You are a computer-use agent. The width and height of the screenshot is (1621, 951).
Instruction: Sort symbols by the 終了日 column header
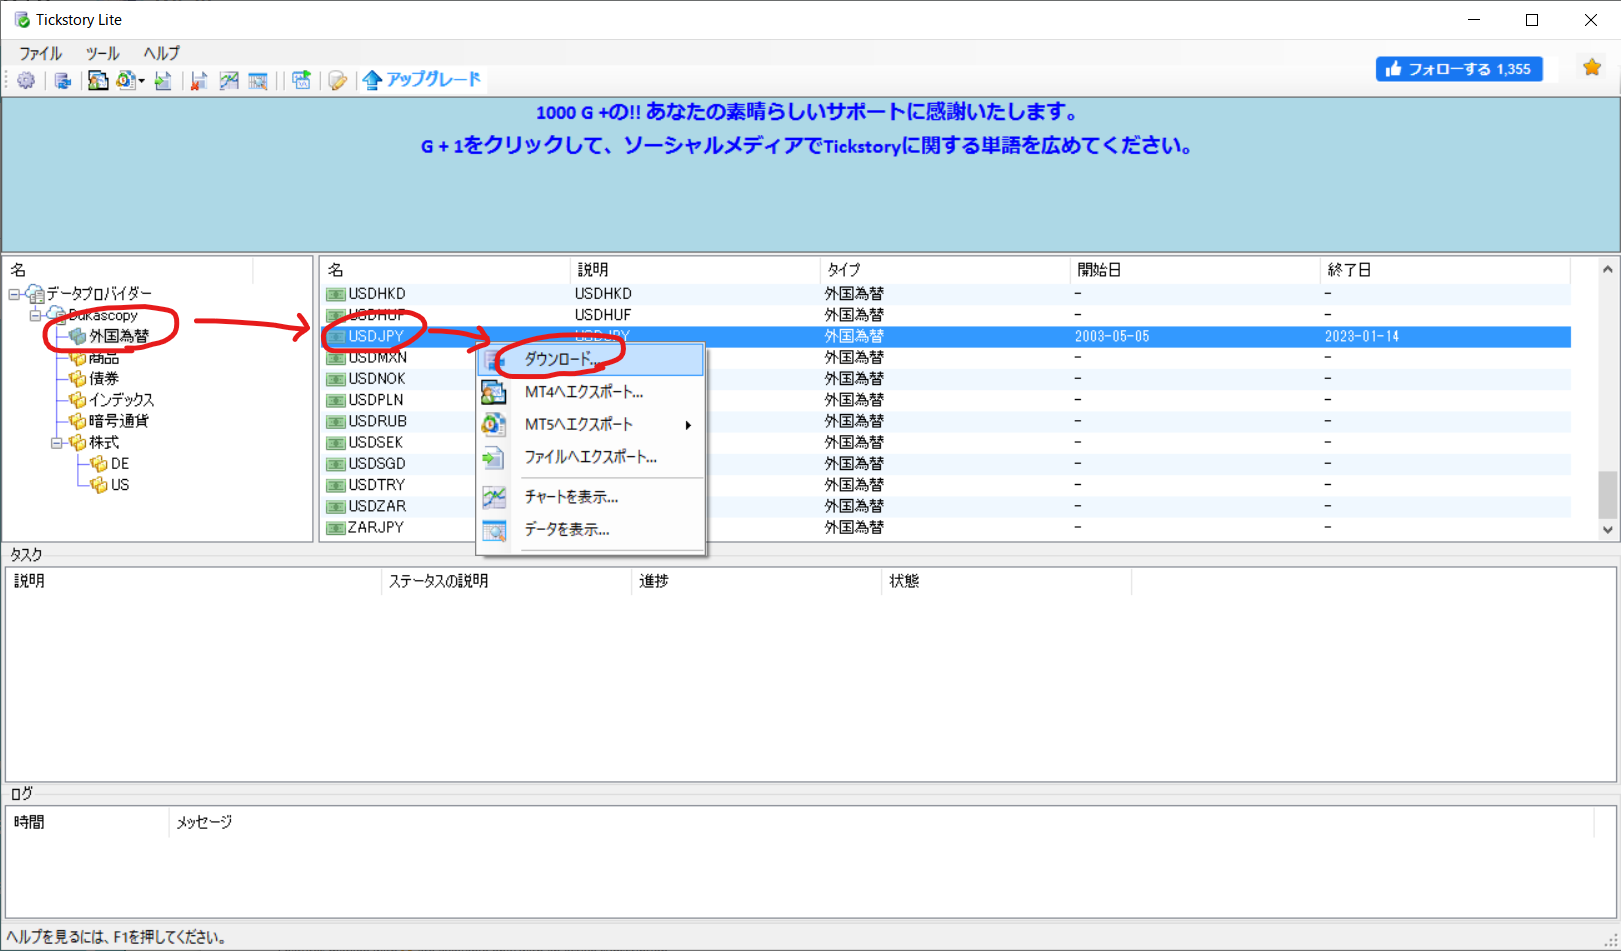(1445, 270)
